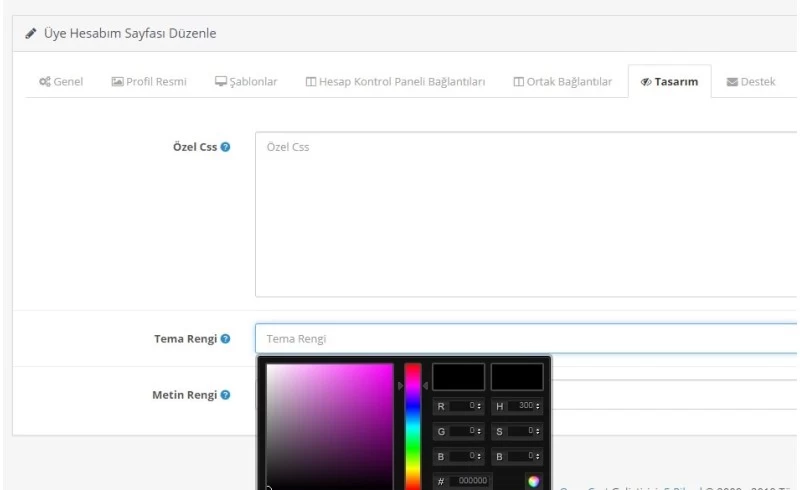
Task: Click the Tema Rengi help icon
Action: (x=225, y=338)
